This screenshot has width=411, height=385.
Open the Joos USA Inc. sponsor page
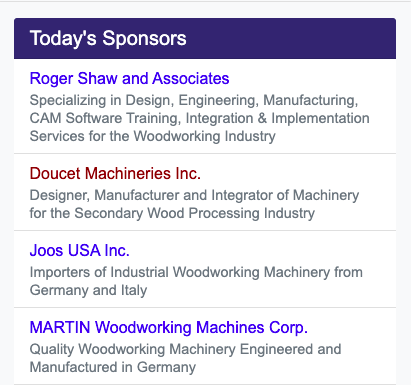[79, 250]
